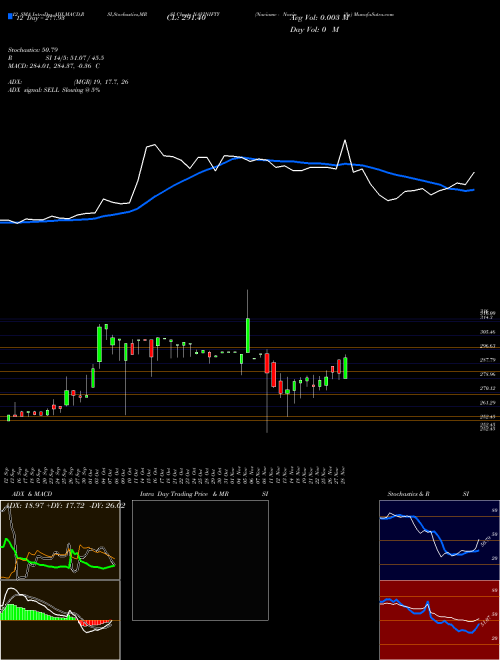The width and height of the screenshot is (500, 660).
Task: Click the last green candlestick on the right
Action: click(346, 368)
